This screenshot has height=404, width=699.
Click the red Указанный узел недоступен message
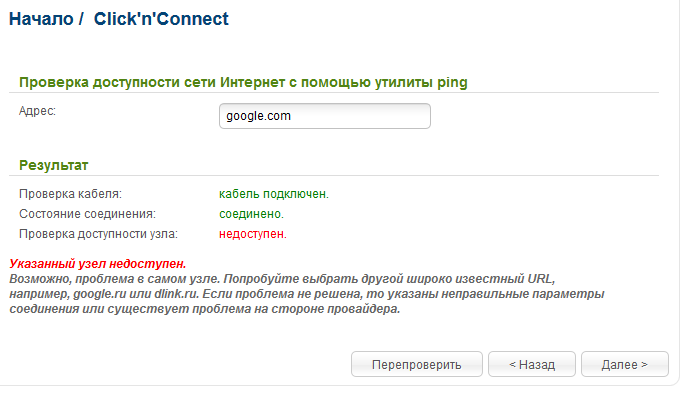coord(97,263)
